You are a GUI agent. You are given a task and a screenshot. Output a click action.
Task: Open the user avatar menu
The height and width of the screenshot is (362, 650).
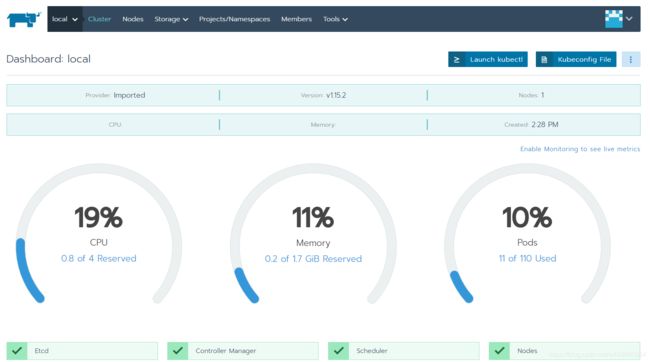pyautogui.click(x=614, y=19)
